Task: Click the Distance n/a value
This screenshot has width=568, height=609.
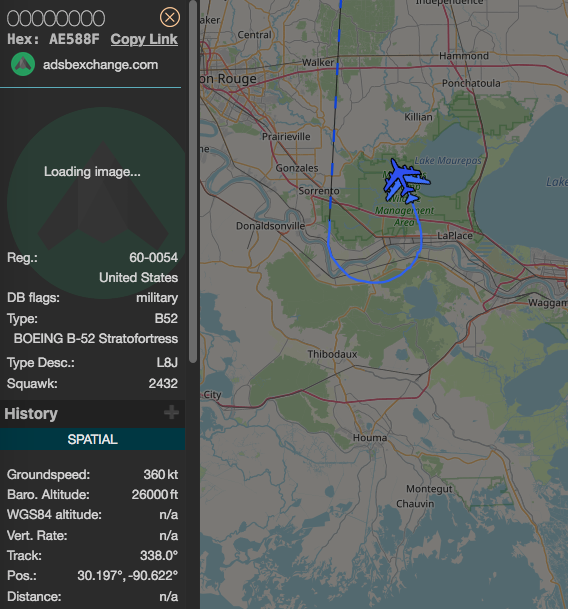Action: 169,597
